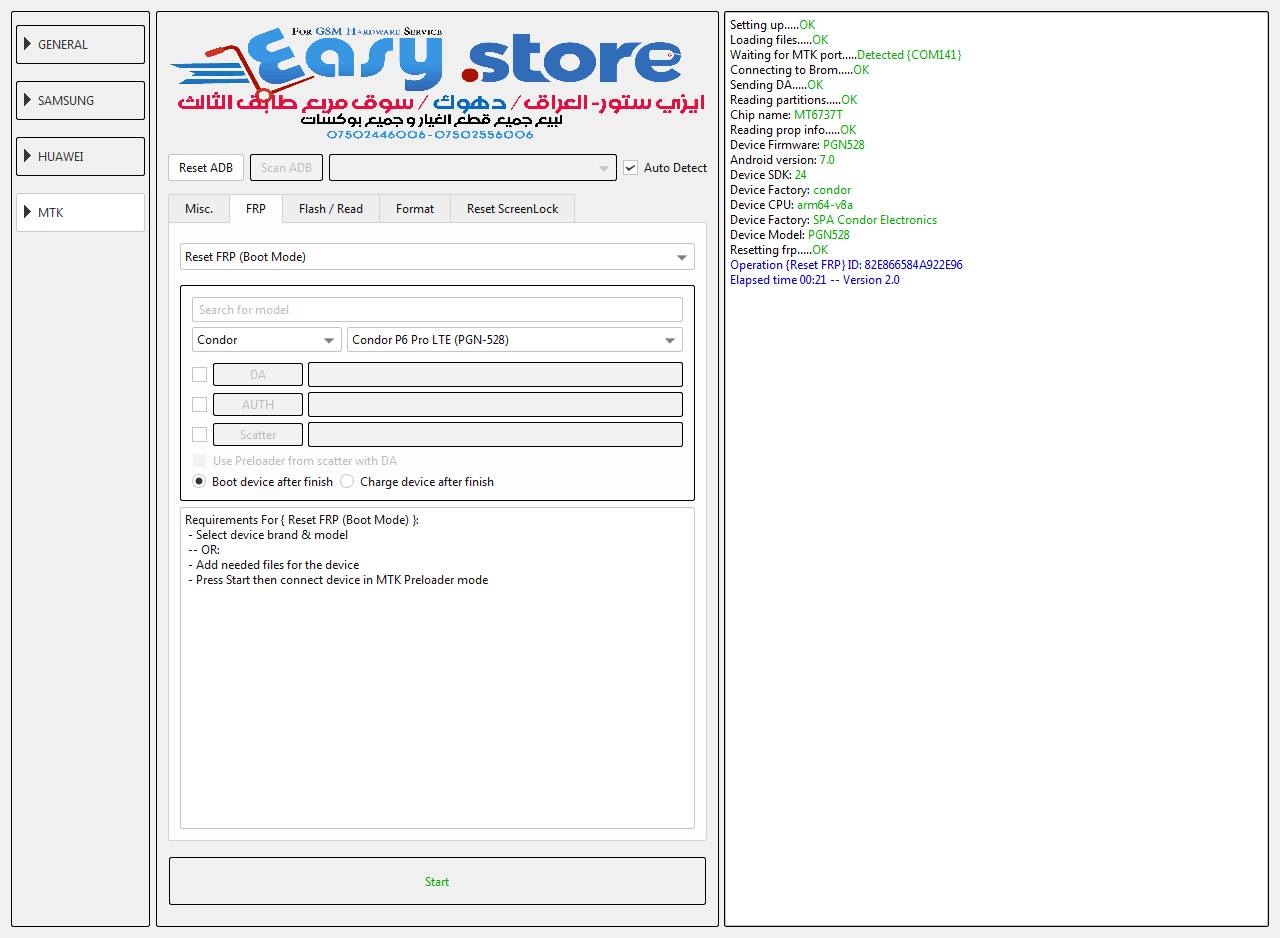Open the Condor brand dropdown

pos(267,340)
